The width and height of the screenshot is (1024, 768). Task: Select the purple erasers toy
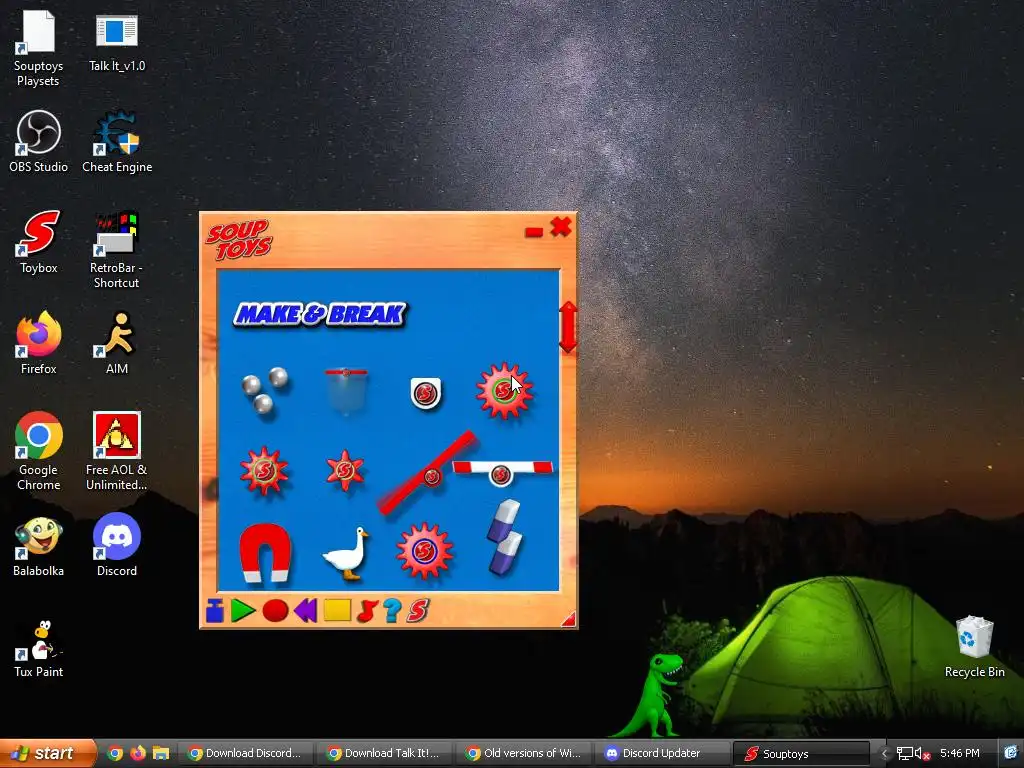click(504, 537)
